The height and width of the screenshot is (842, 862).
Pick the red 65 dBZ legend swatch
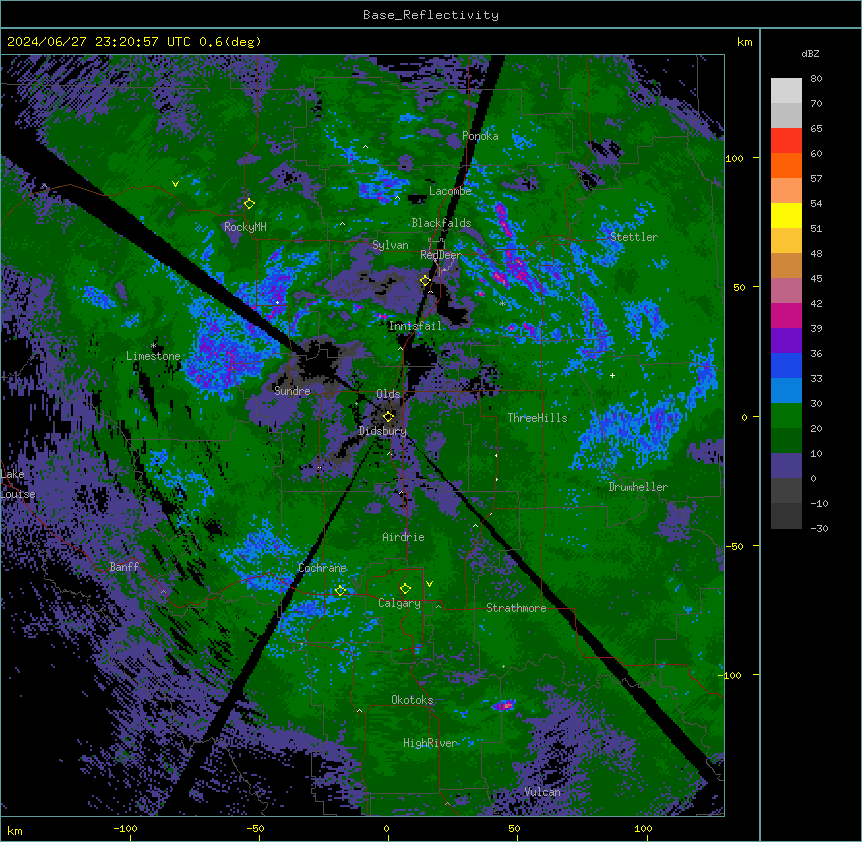click(786, 140)
